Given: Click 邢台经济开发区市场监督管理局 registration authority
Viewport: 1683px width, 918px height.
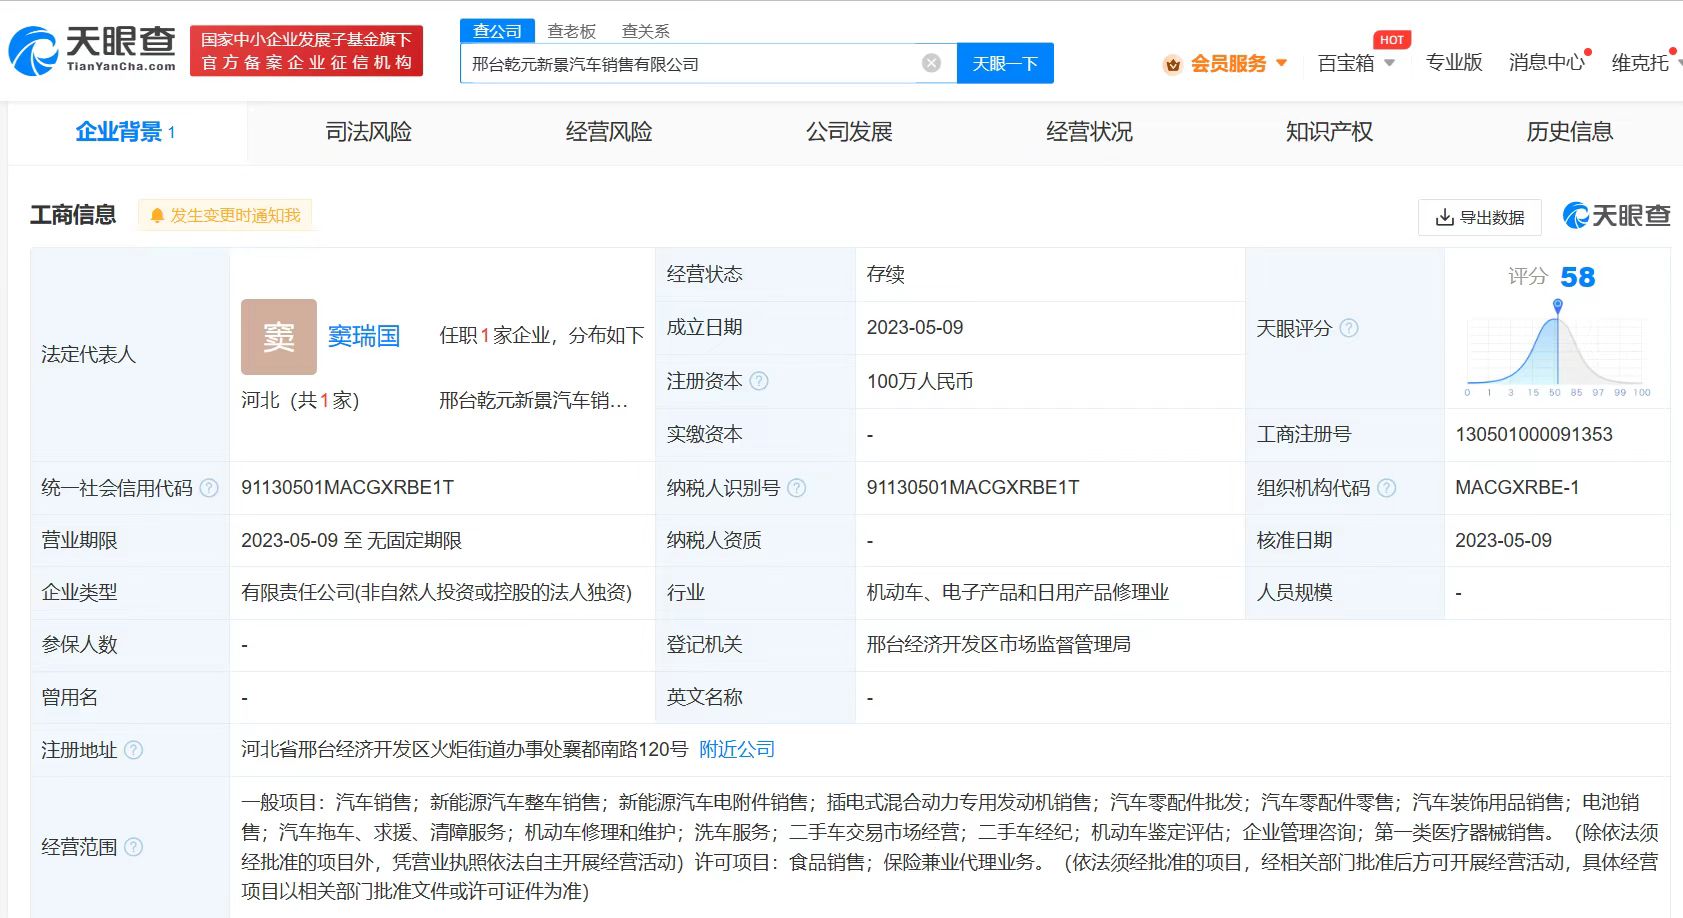Looking at the screenshot, I should (999, 645).
